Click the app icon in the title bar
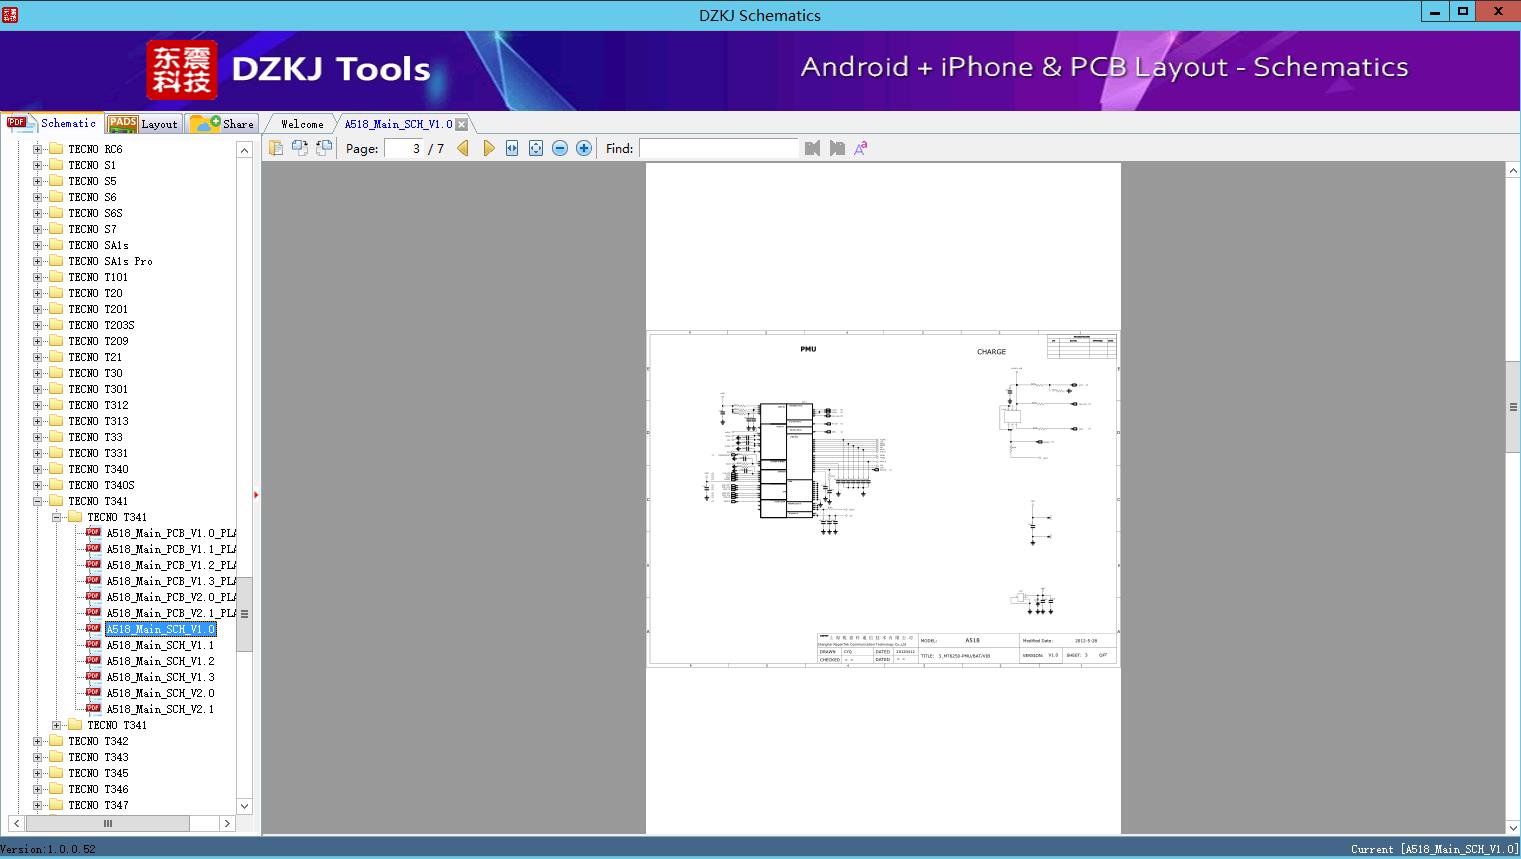Screen dimensions: 1521x859 (9, 14)
